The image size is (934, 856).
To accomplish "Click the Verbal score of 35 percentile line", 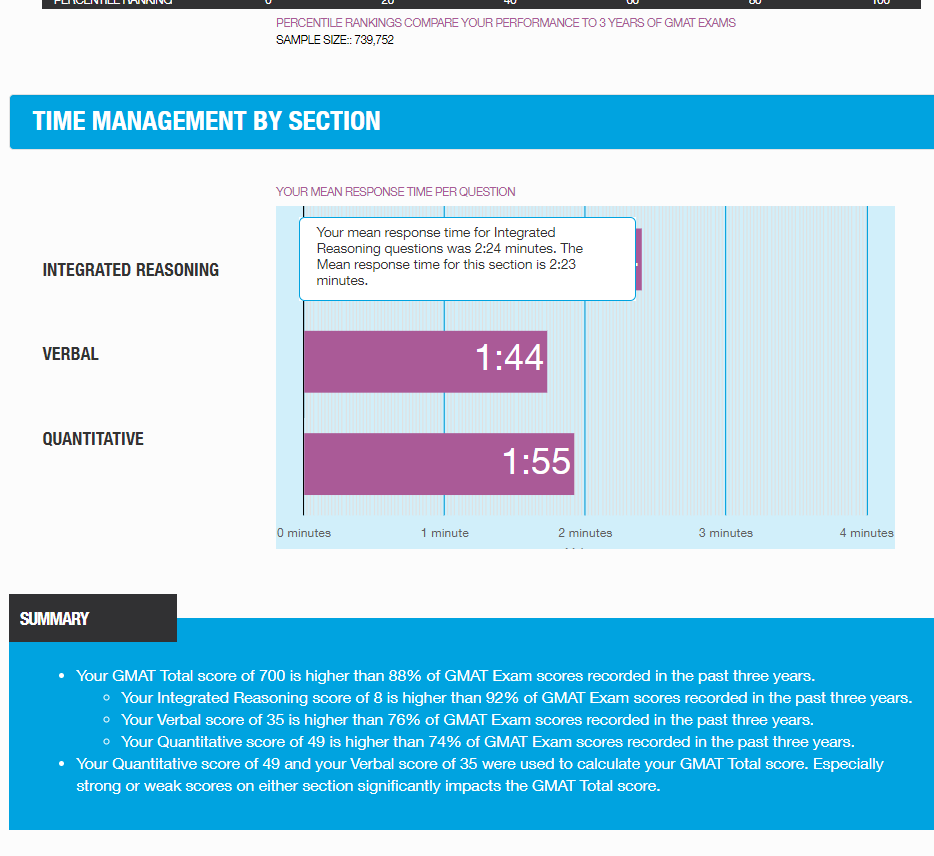I will click(x=467, y=720).
